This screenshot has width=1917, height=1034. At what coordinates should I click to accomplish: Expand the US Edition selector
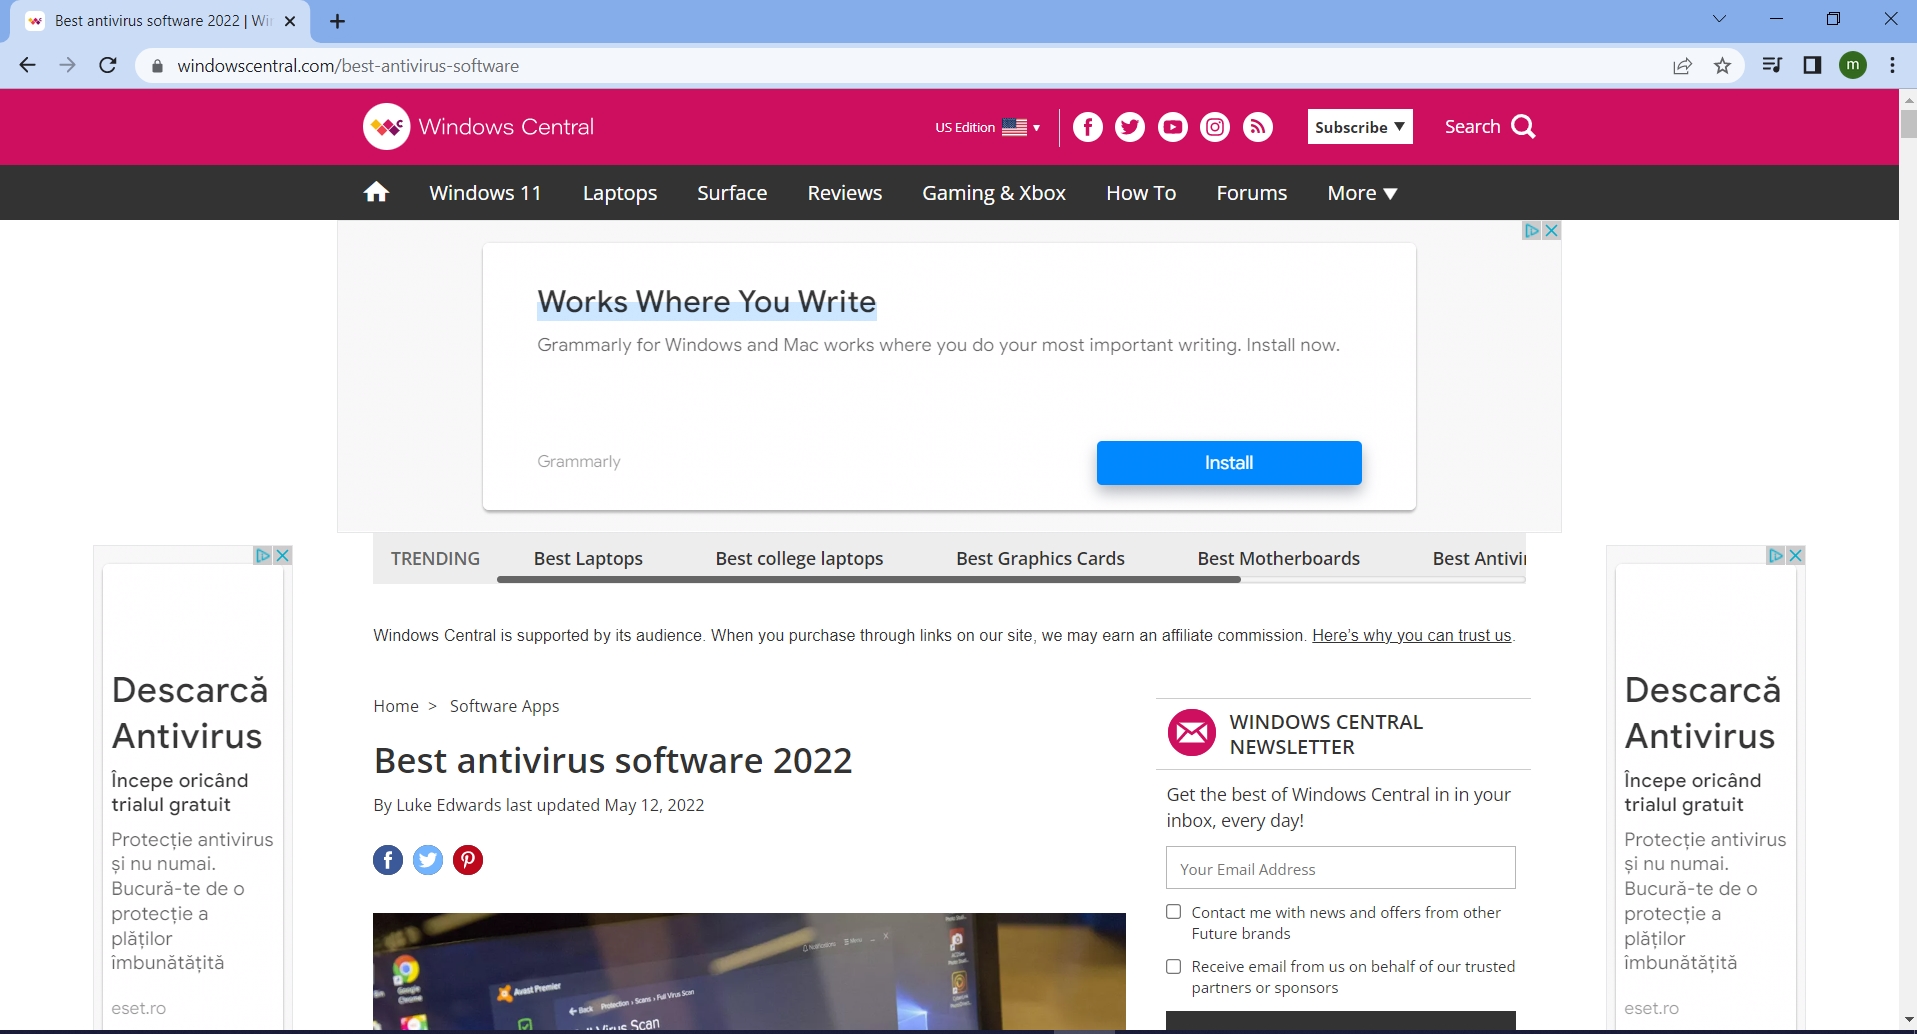click(x=986, y=127)
